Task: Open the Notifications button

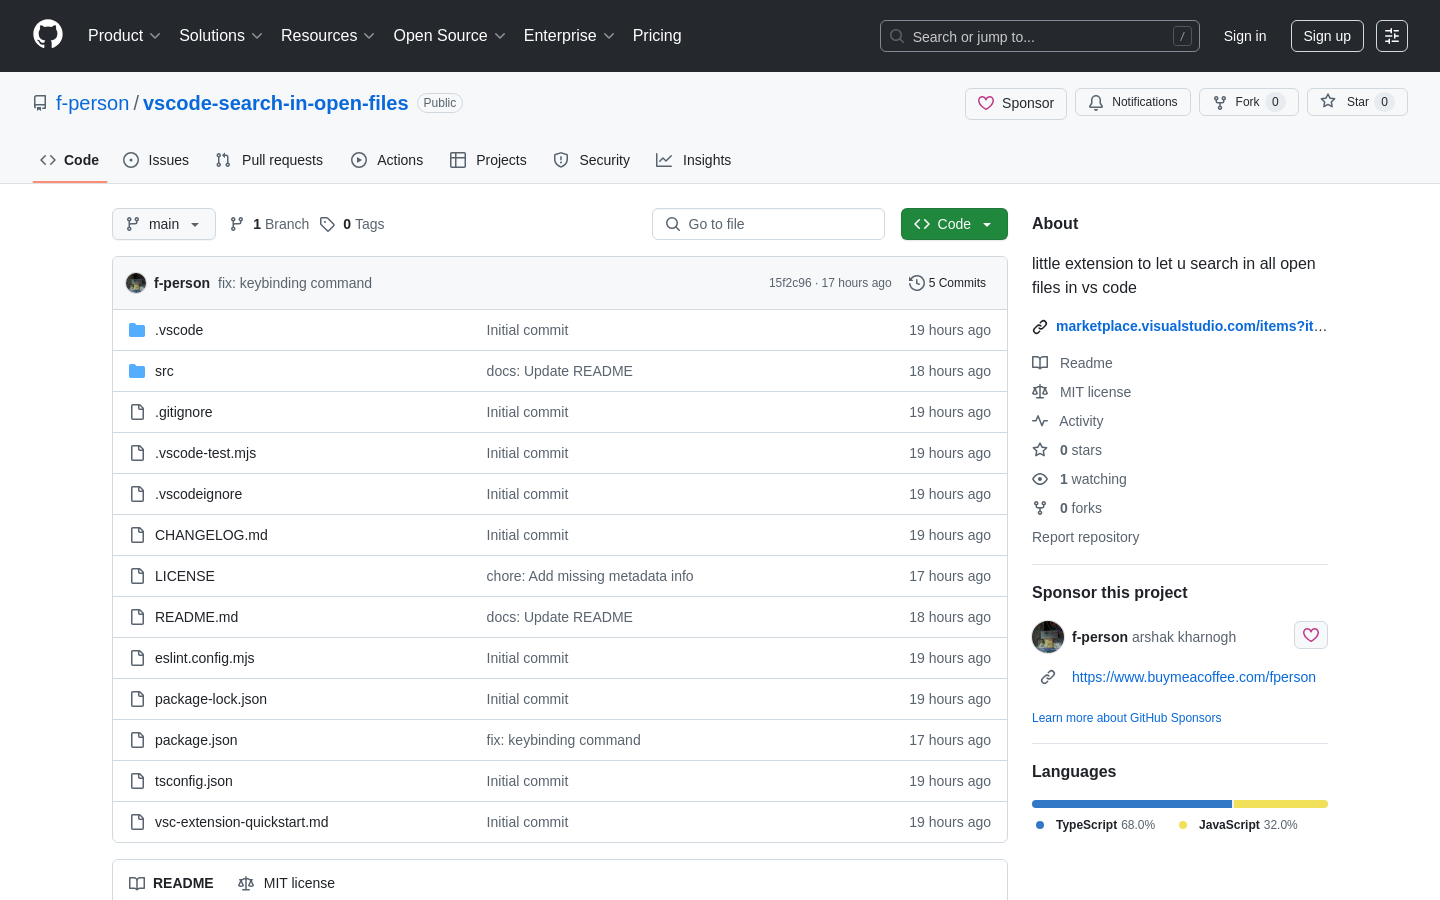Action: tap(1133, 102)
